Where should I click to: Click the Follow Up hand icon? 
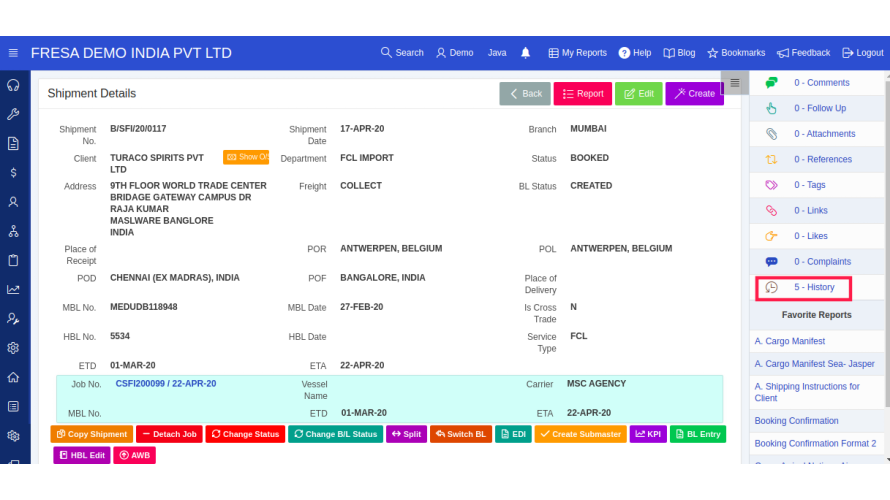[x=771, y=108]
